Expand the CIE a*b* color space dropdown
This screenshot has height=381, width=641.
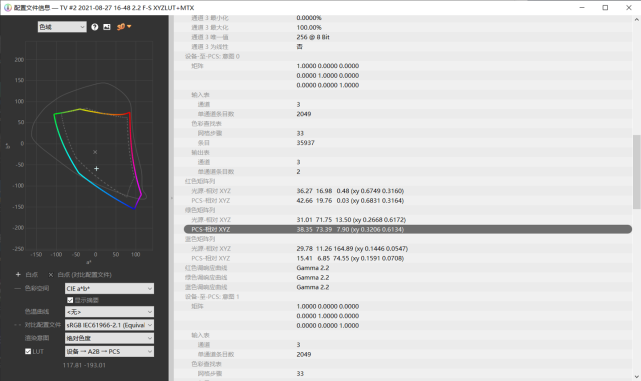coord(110,289)
